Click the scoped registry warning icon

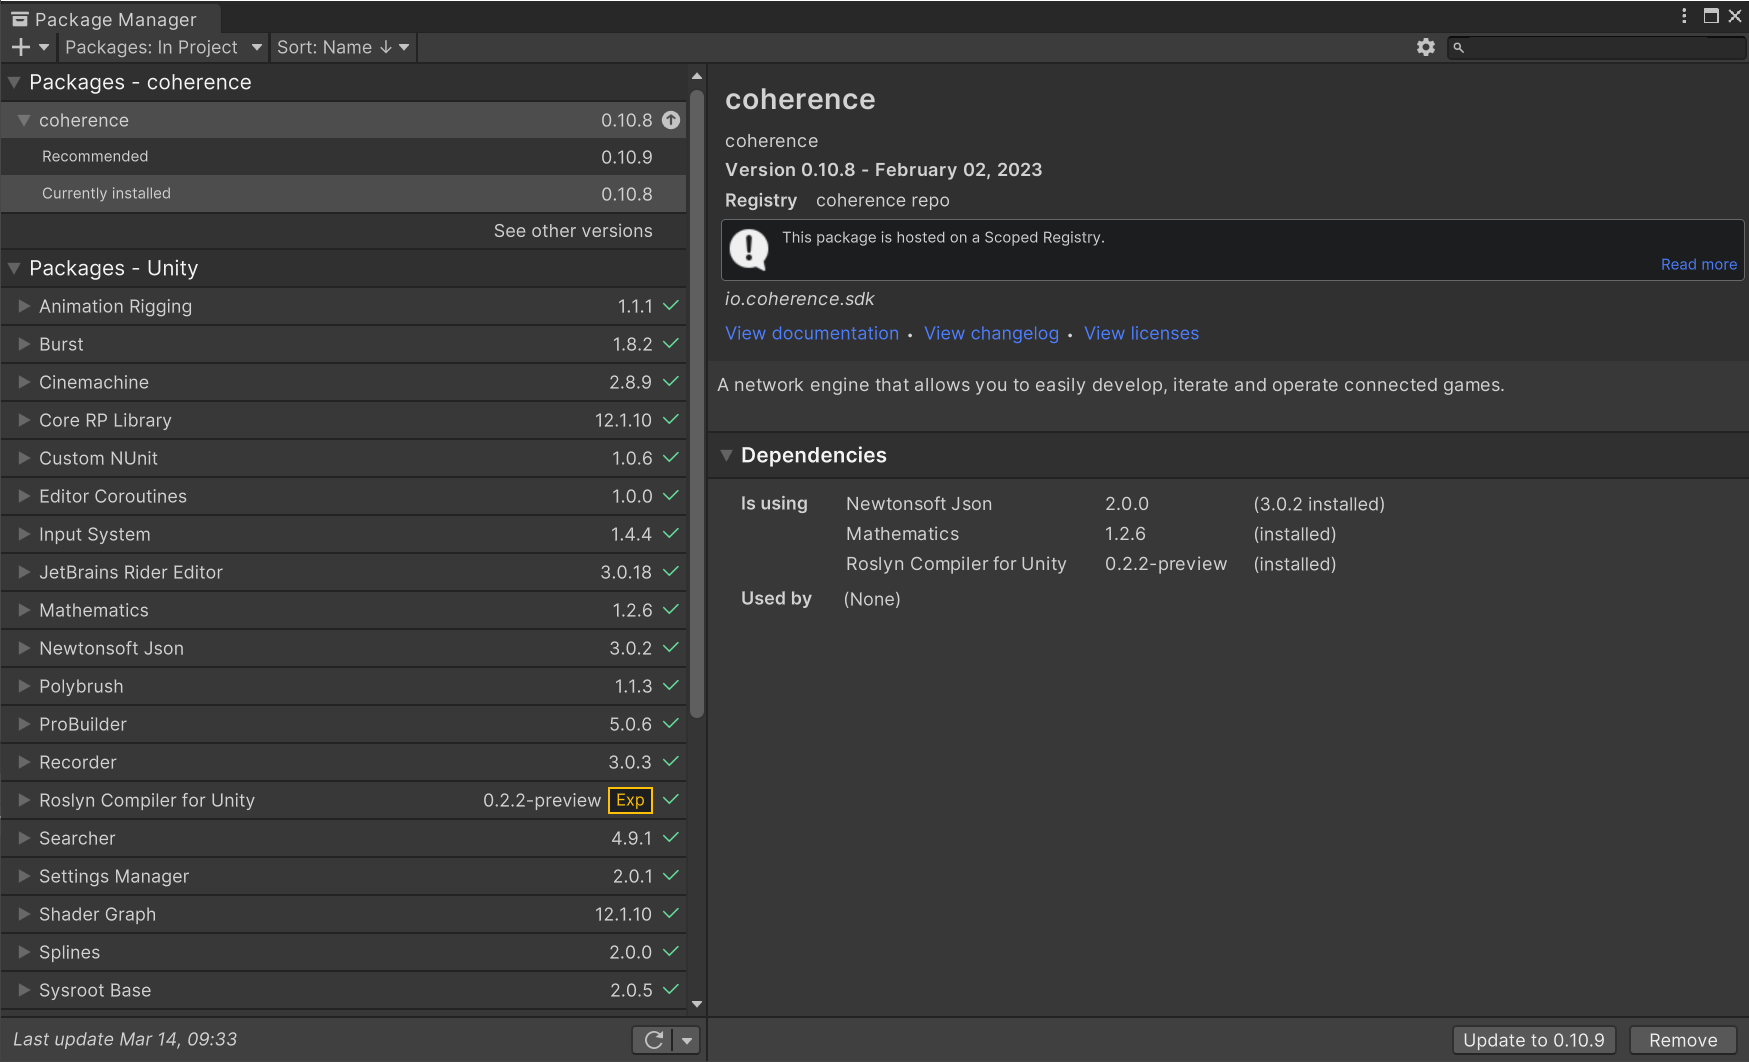click(x=749, y=249)
